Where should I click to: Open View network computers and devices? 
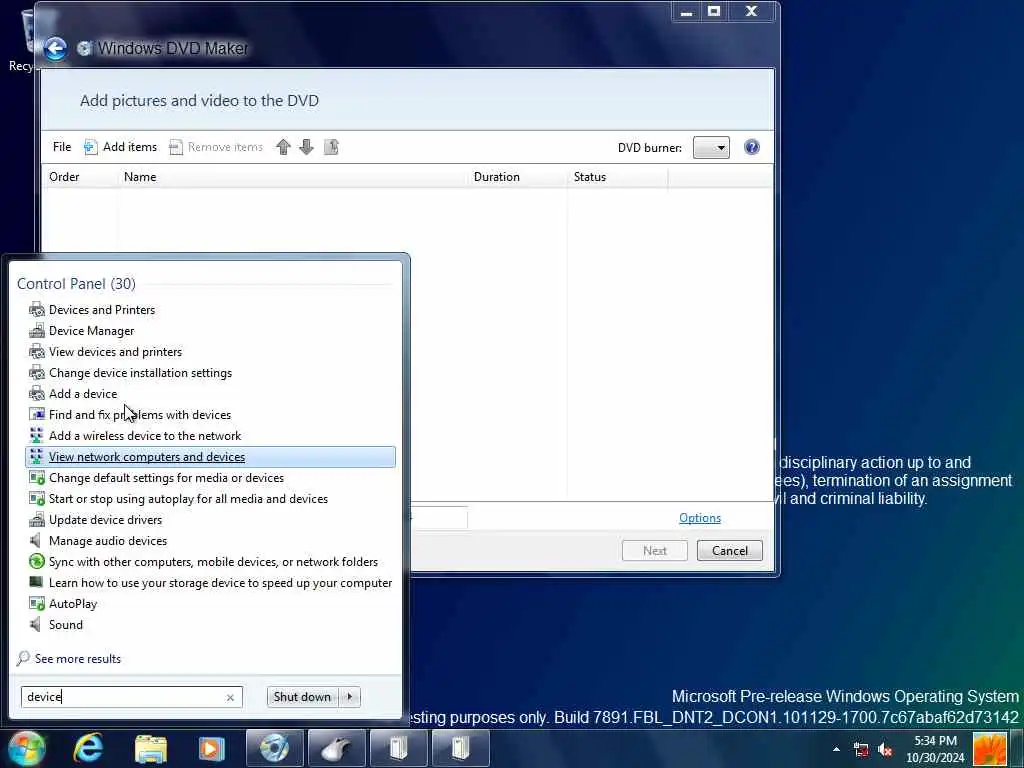tap(210, 456)
